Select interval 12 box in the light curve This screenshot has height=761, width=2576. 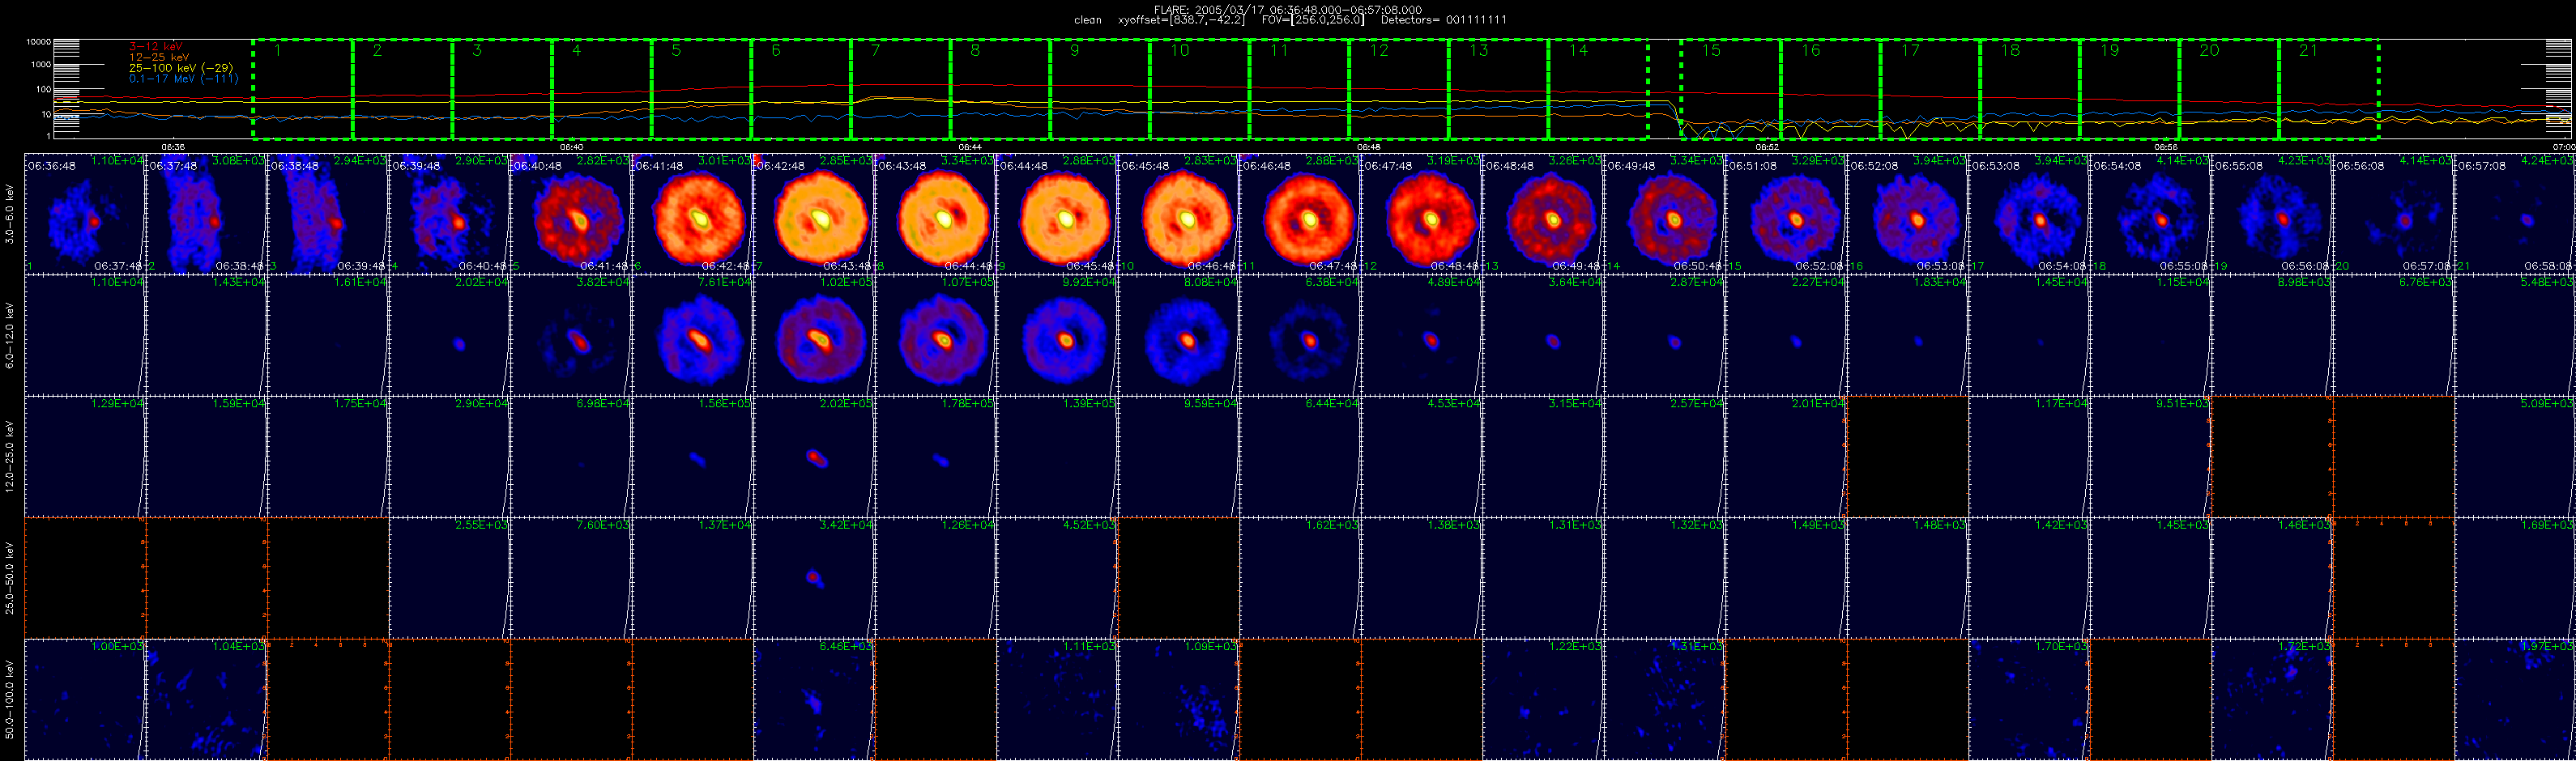click(x=1398, y=89)
